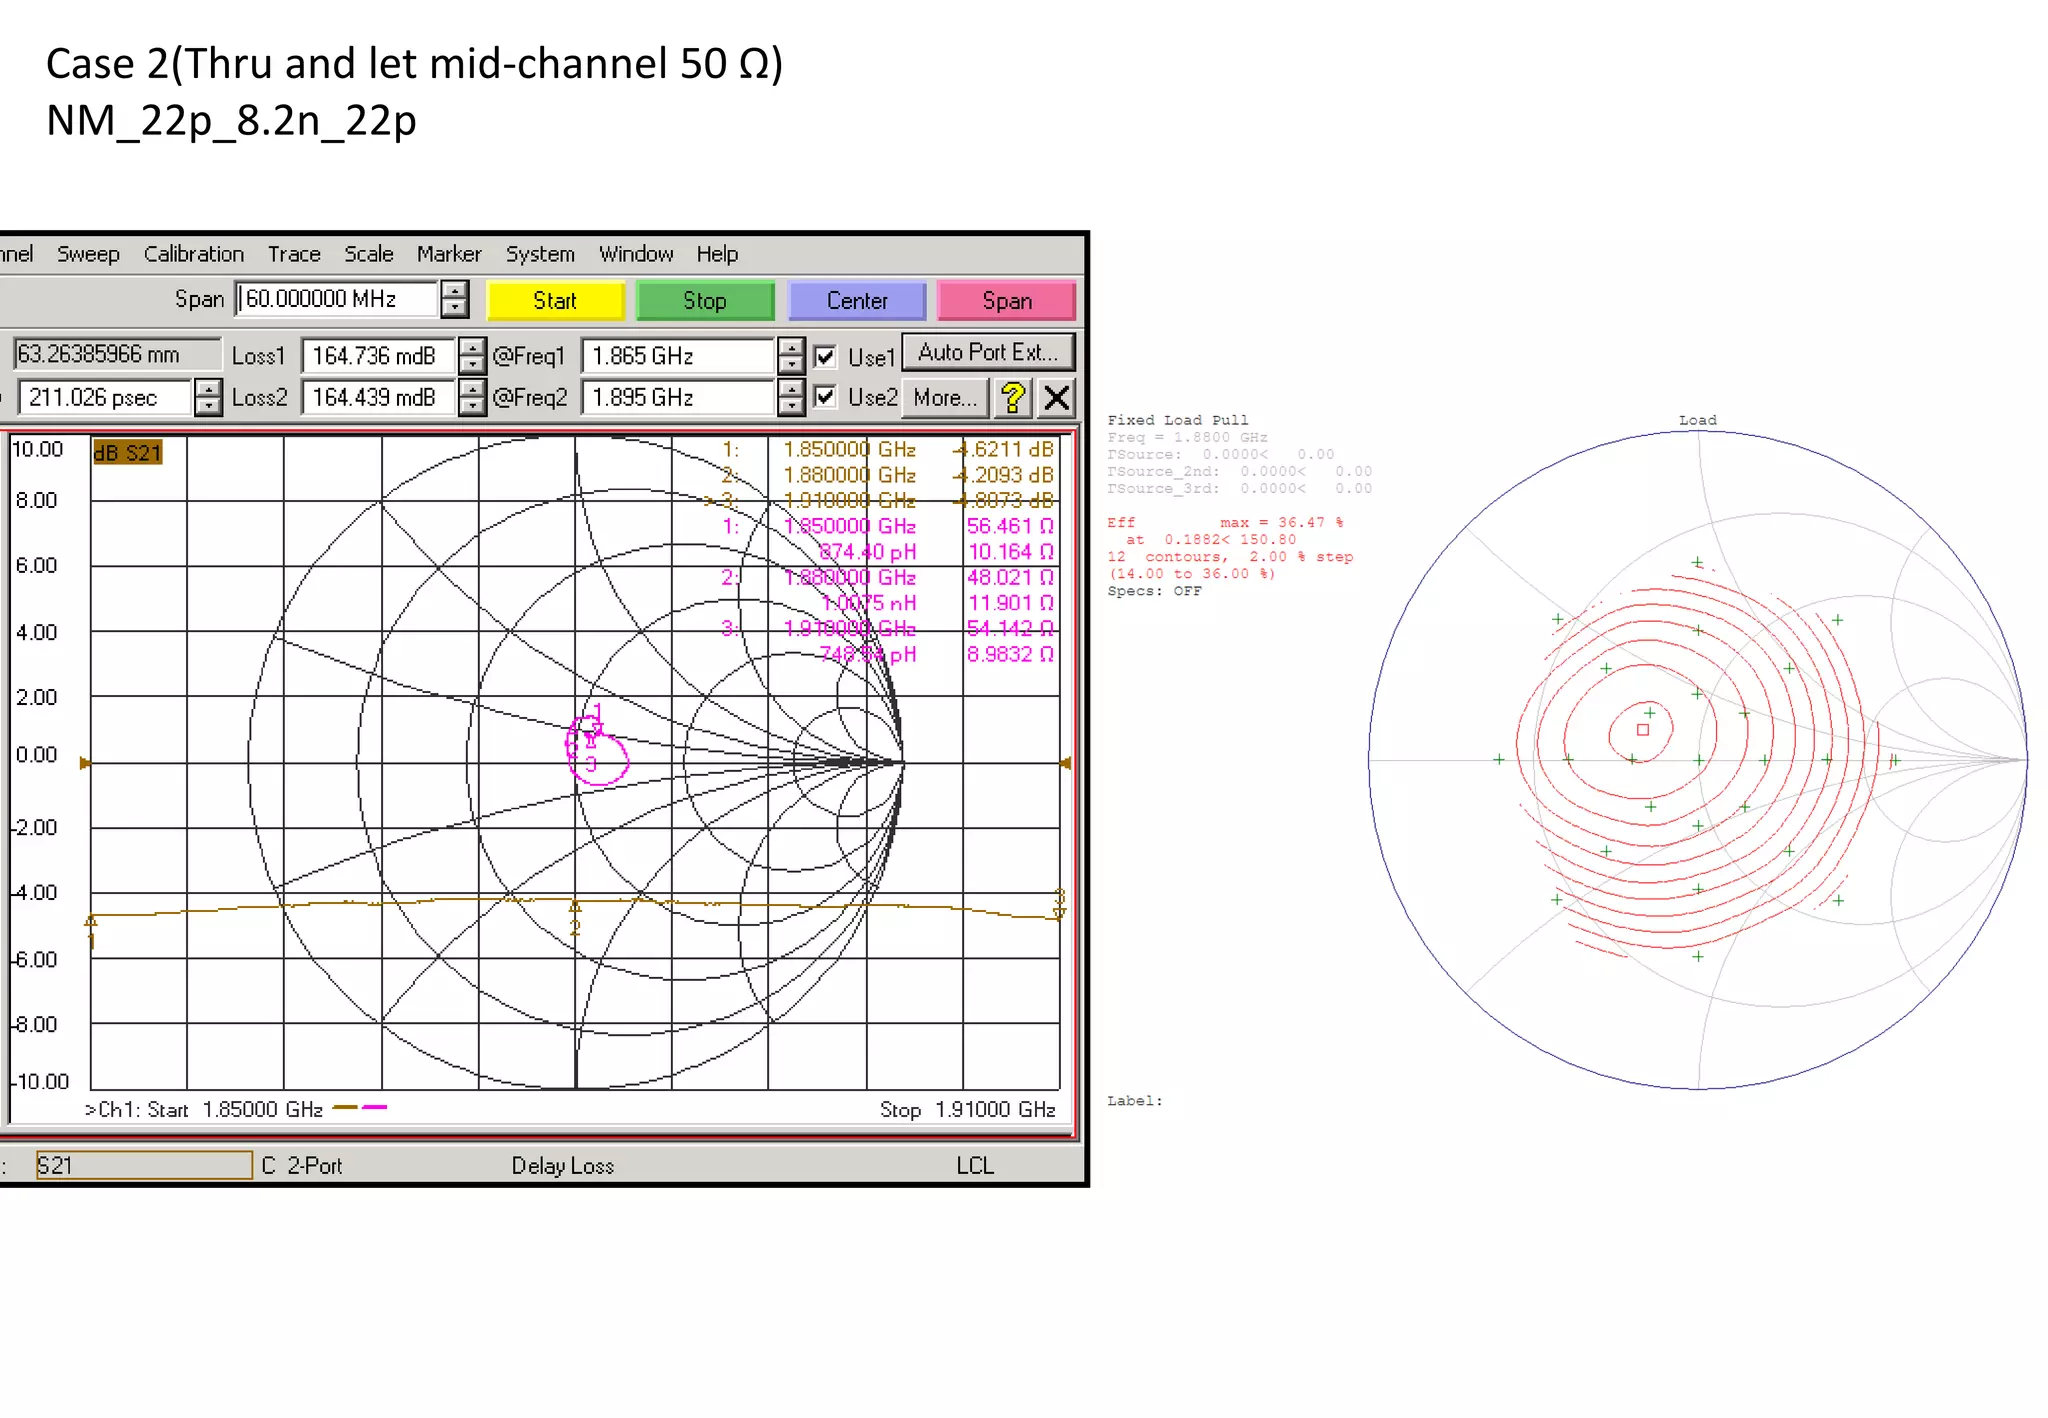Click the Smith chart marker cluster
Viewport: 2048px width, 1418px height.
point(596,745)
